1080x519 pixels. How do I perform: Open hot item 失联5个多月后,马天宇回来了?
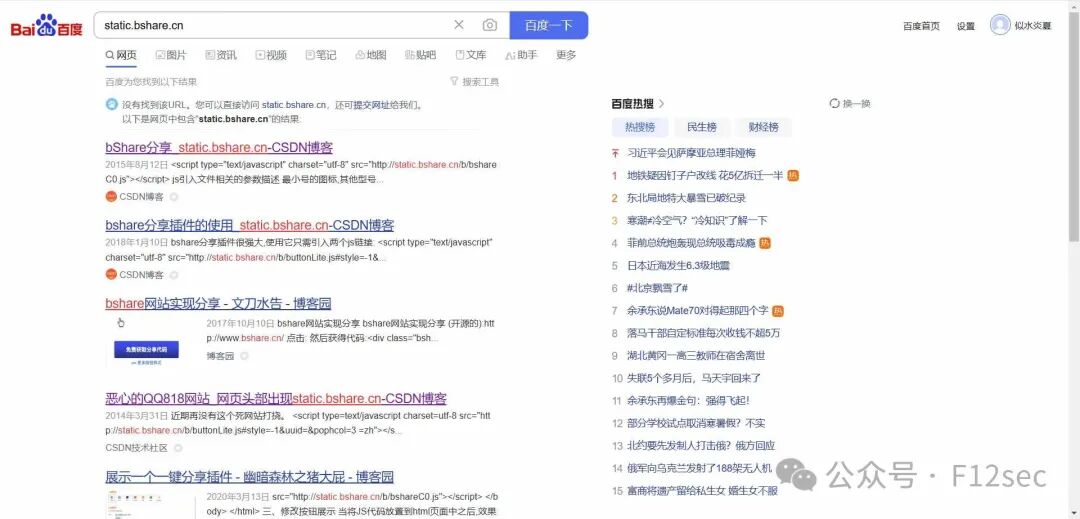tap(694, 379)
